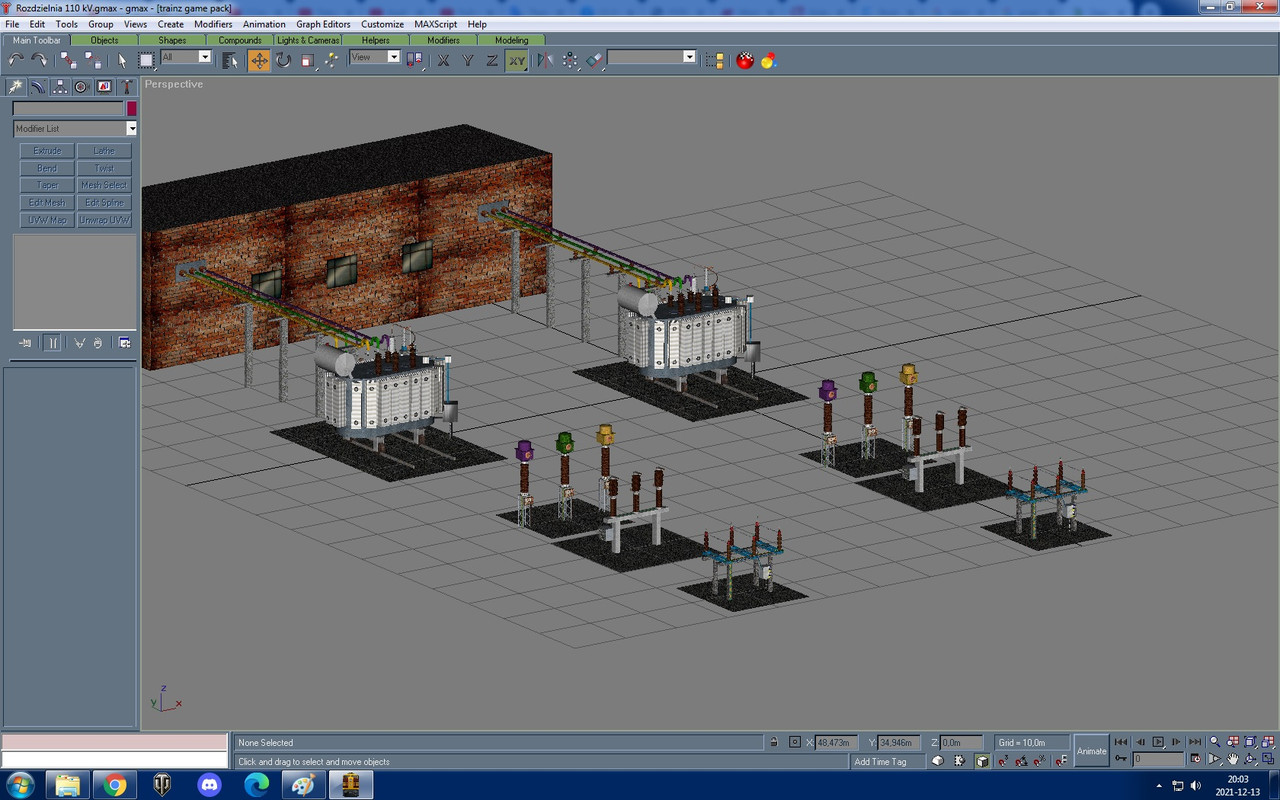This screenshot has height=800, width=1280.
Task: Click the Undo arrow in the main toolbar
Action: 16,60
